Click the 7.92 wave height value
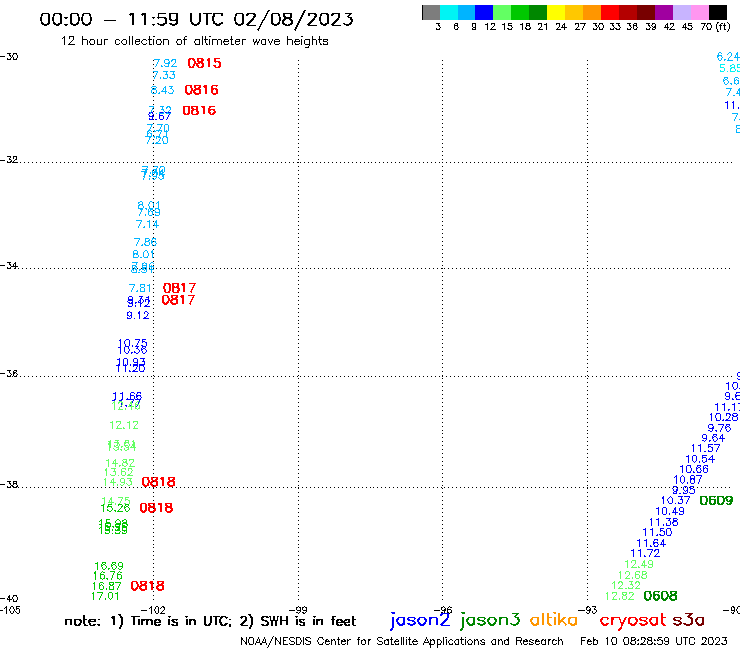The width and height of the screenshot is (740, 650). coord(165,63)
